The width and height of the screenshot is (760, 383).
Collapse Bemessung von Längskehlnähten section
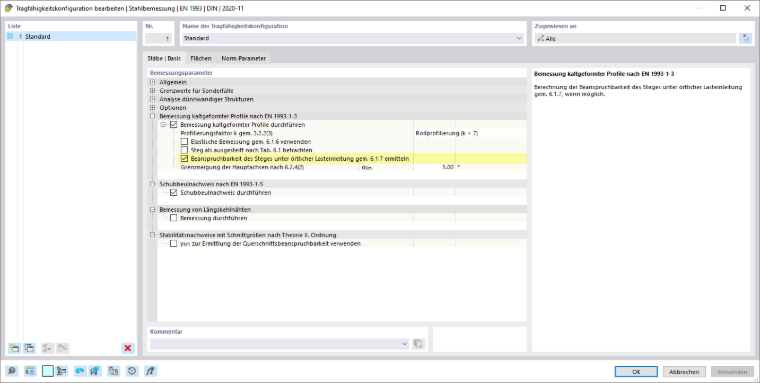pyautogui.click(x=153, y=209)
